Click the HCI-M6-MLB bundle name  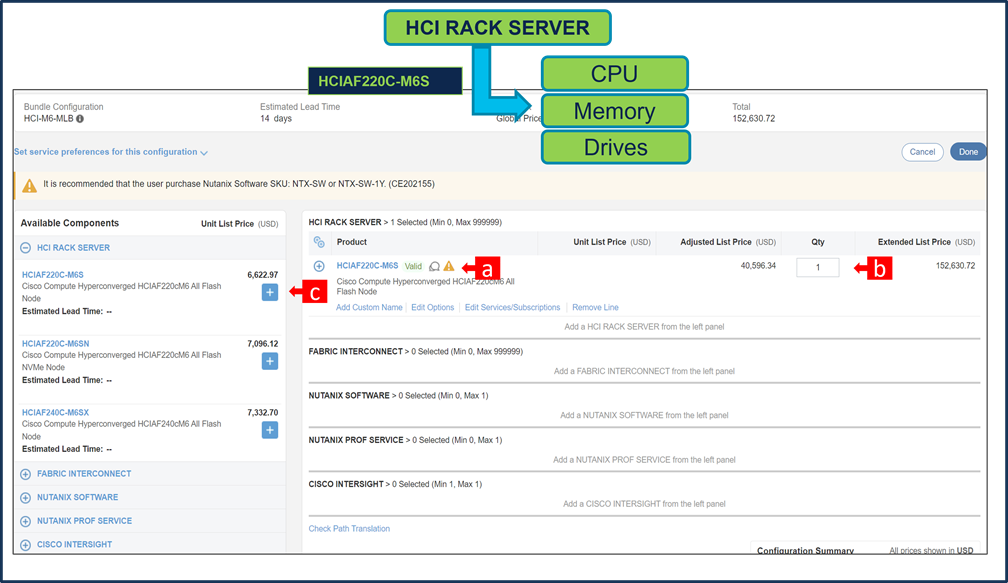(48, 119)
